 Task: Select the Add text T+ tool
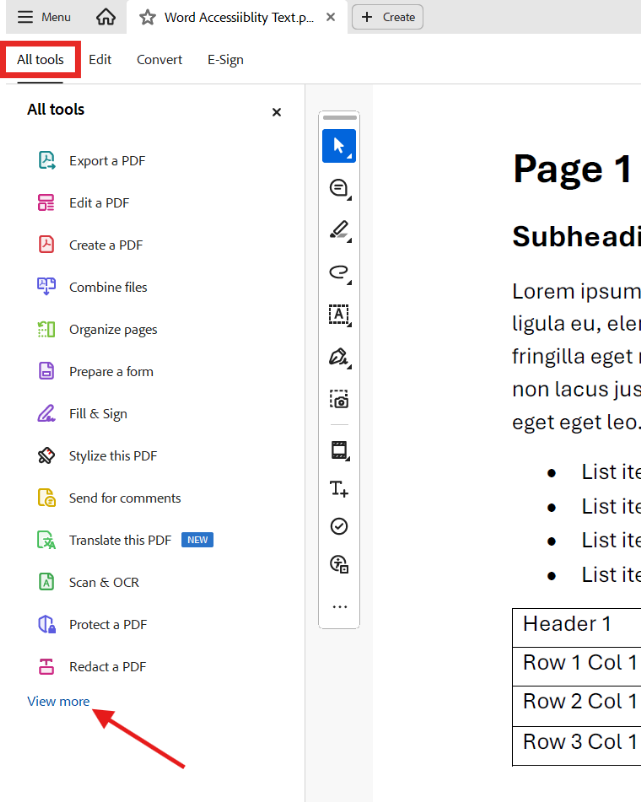point(339,489)
